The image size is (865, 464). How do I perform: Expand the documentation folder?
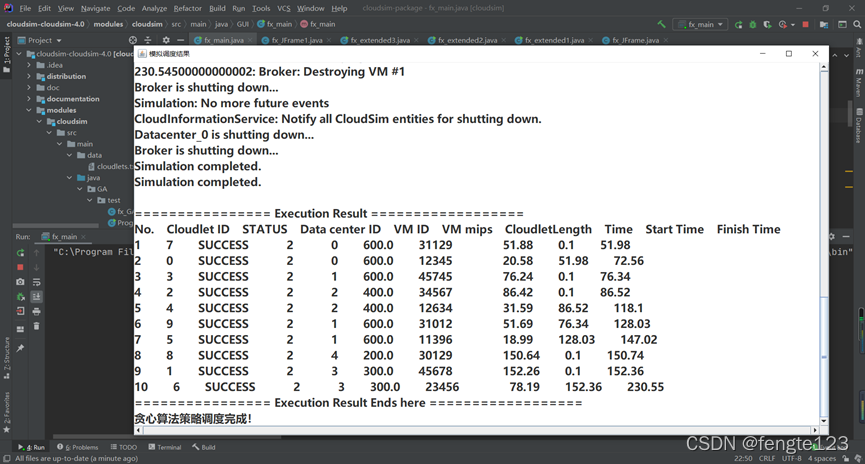(29, 99)
